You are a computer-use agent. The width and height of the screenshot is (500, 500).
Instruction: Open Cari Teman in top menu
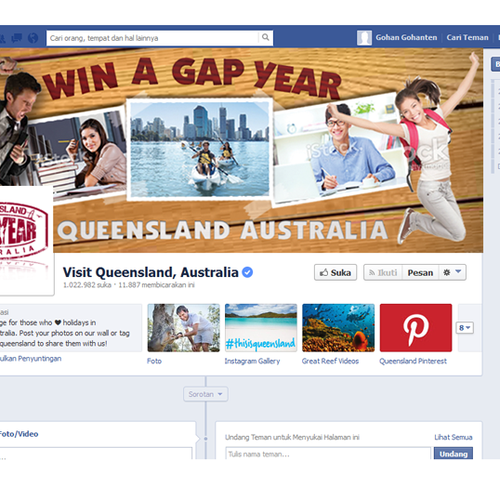point(467,37)
